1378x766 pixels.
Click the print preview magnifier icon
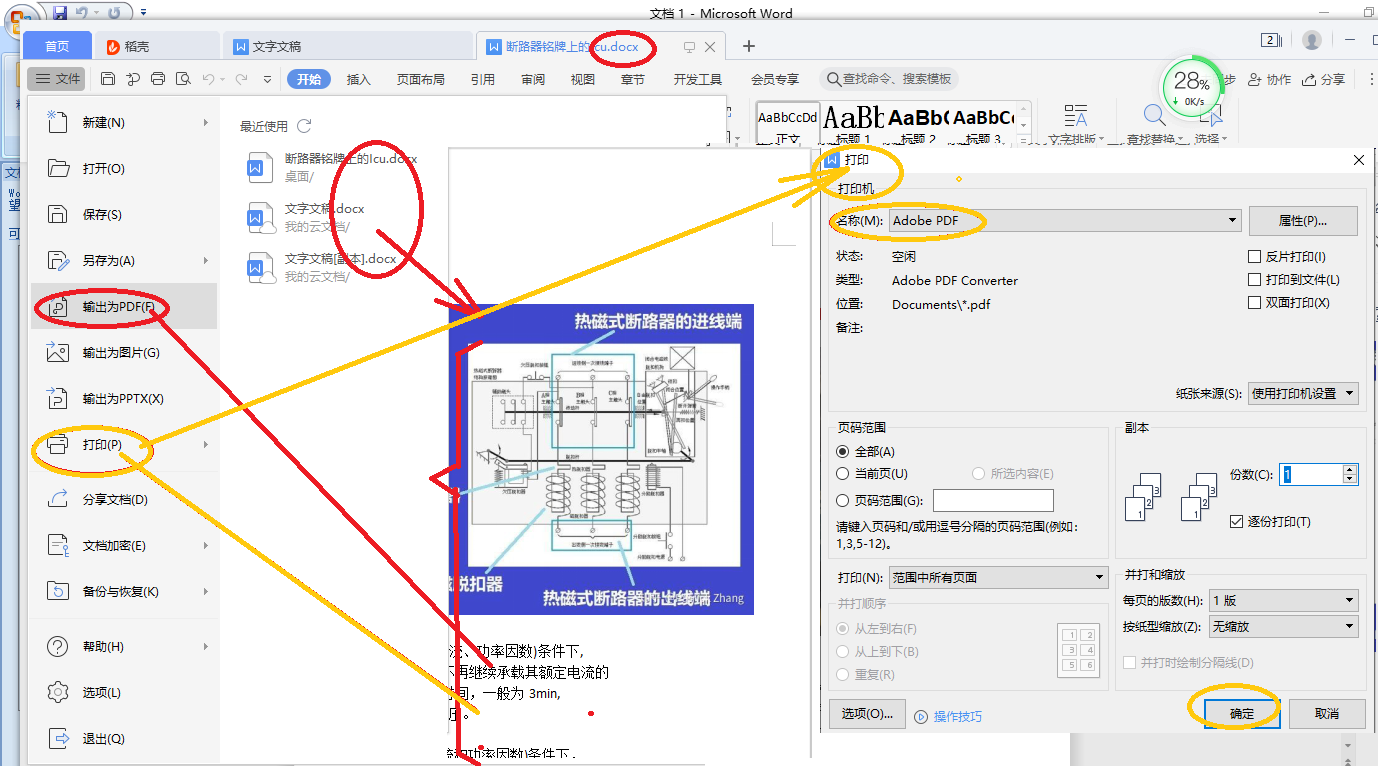[x=183, y=79]
